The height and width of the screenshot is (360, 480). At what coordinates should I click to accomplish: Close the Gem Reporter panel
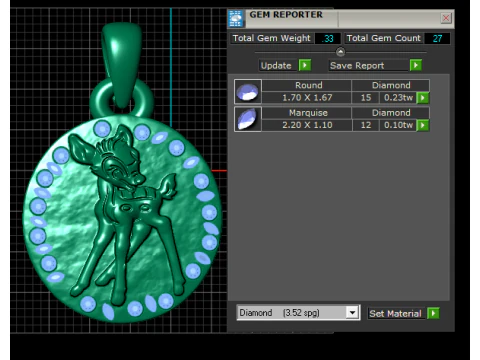click(446, 18)
